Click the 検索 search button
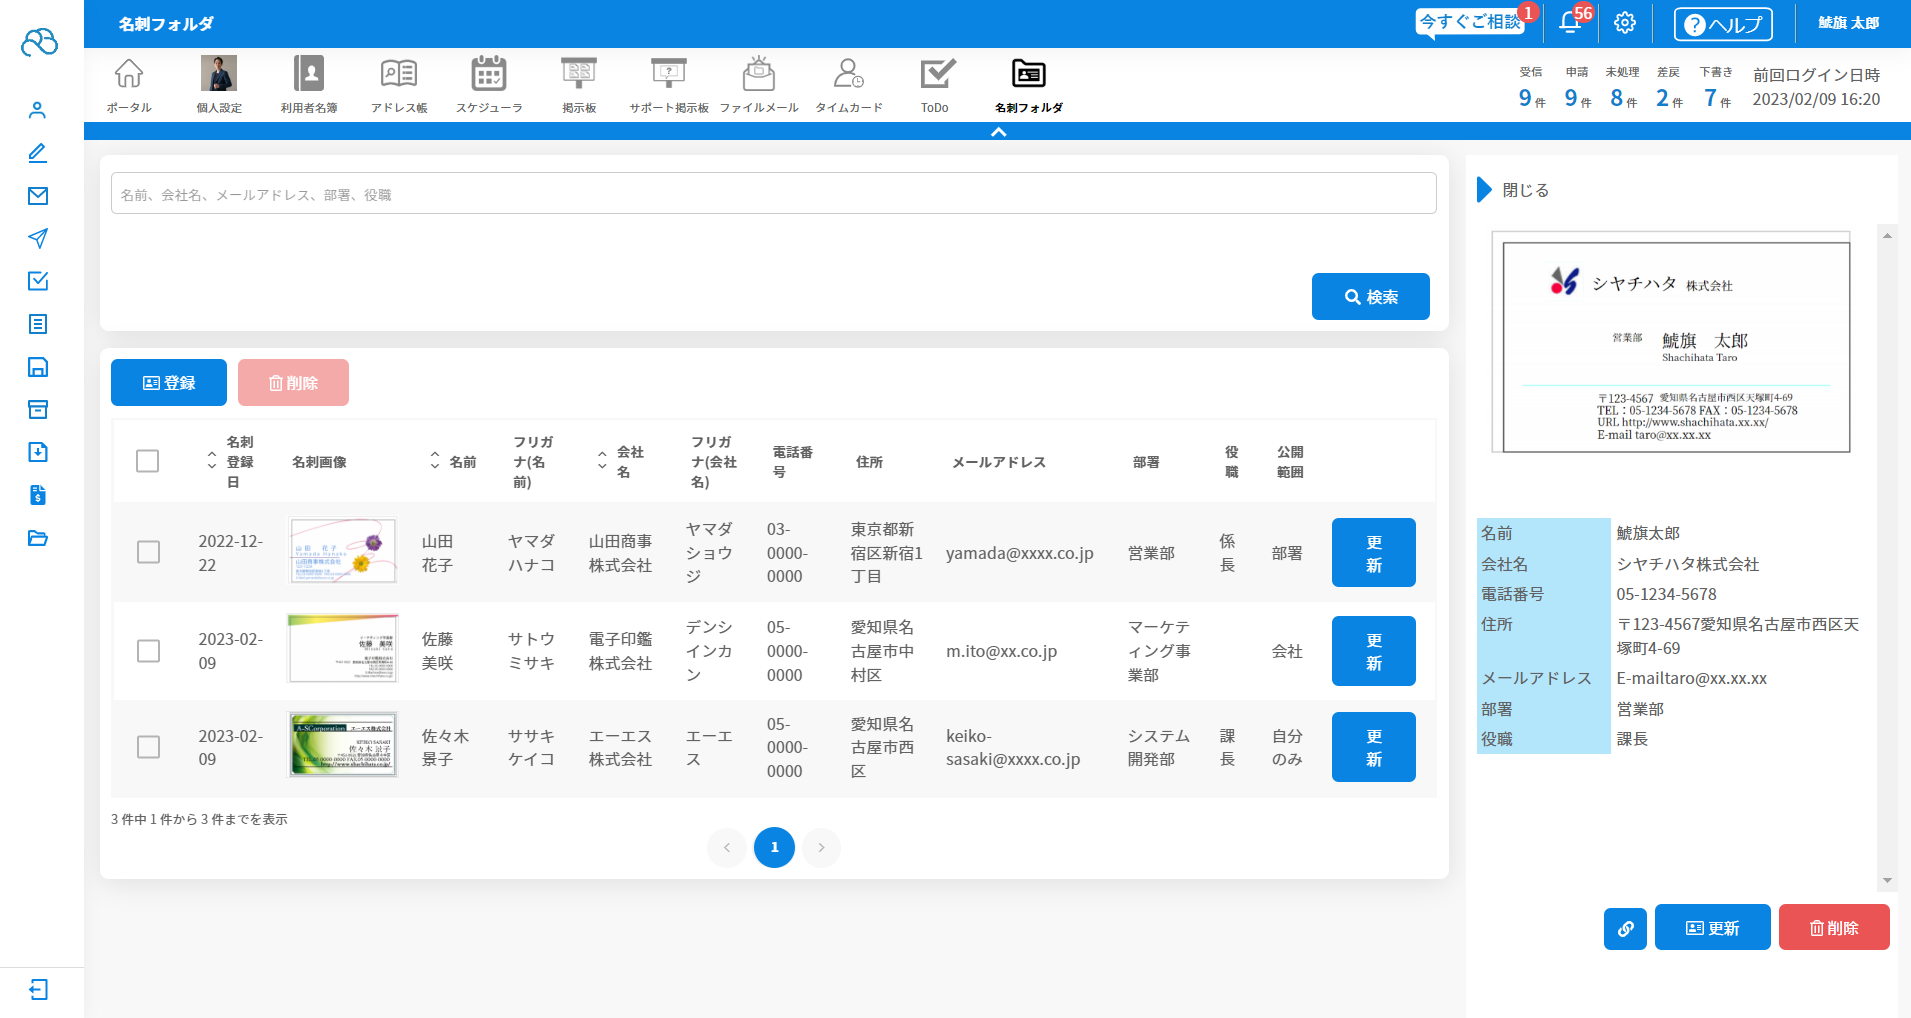Screen dimensions: 1911x1018 [x=1370, y=297]
